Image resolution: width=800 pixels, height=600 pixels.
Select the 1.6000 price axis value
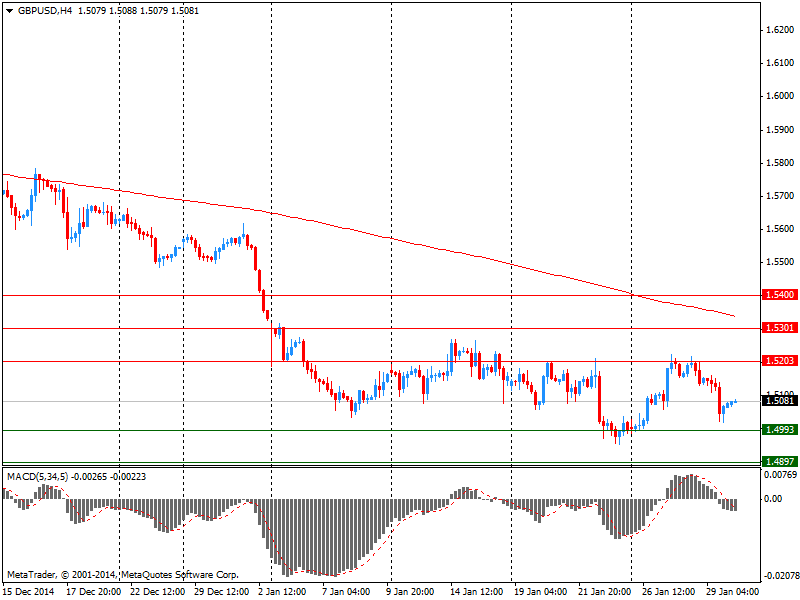780,96
